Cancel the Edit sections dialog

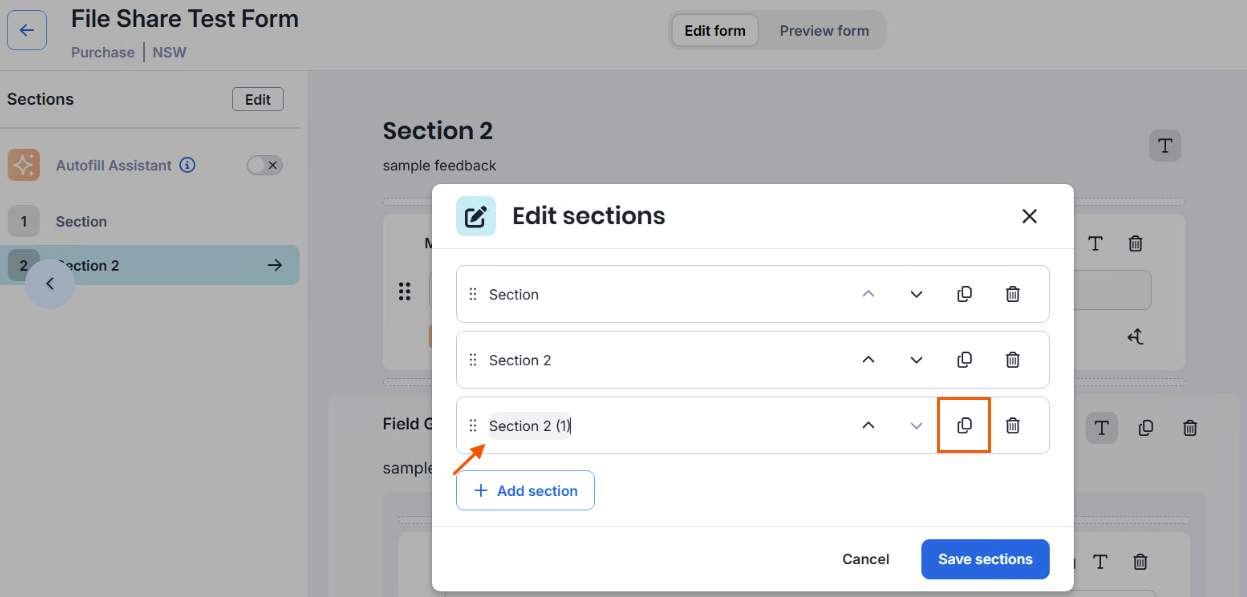865,559
